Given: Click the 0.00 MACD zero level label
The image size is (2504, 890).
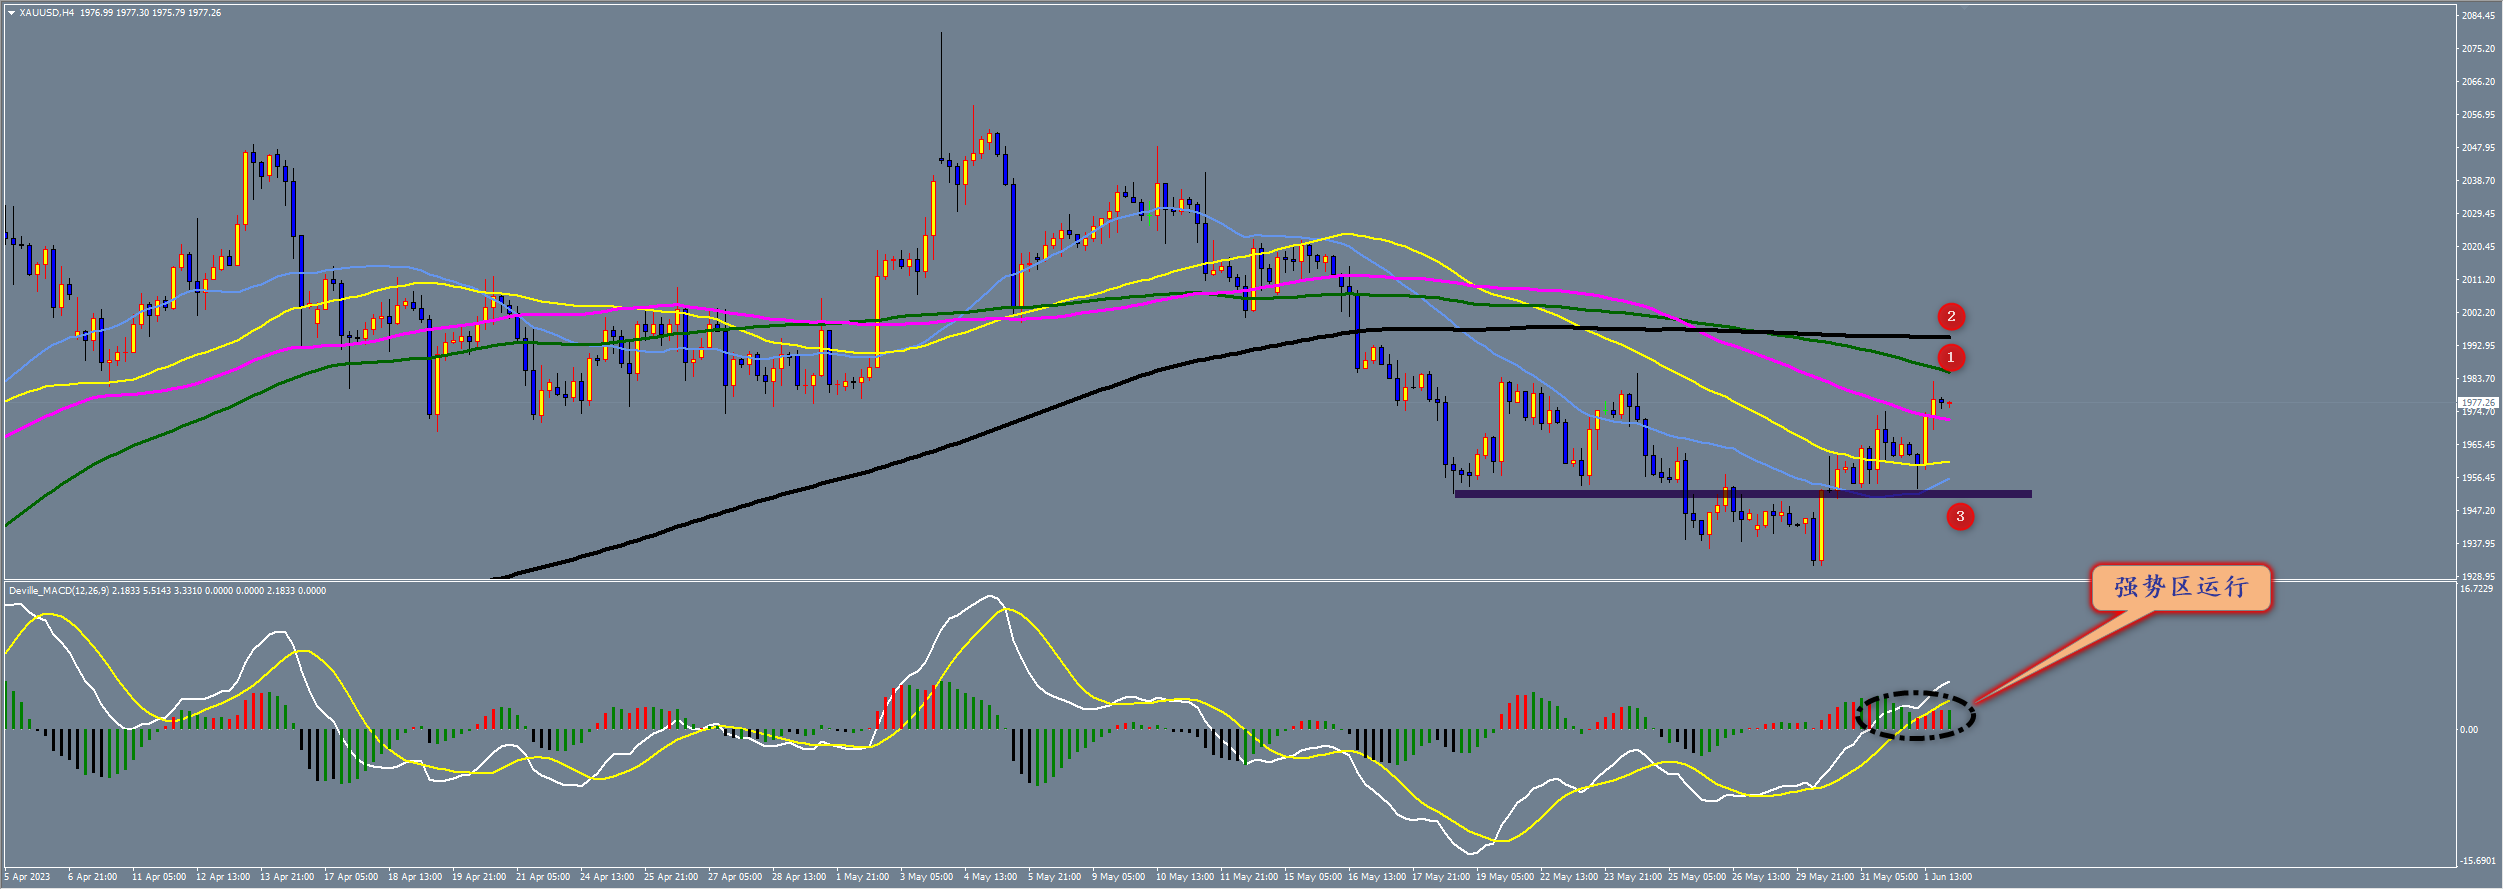Looking at the screenshot, I should pos(2469,729).
